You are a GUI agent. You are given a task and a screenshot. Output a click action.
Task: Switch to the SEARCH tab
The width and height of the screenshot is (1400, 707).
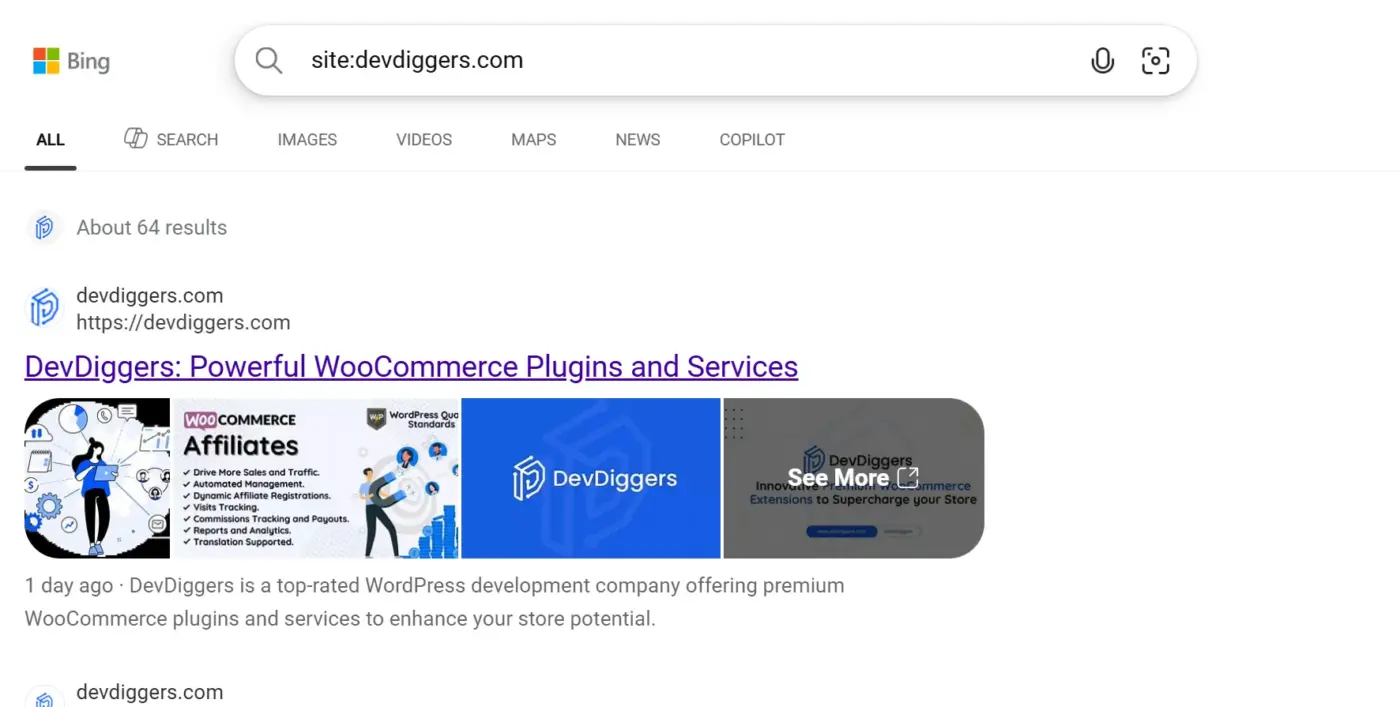tap(171, 139)
